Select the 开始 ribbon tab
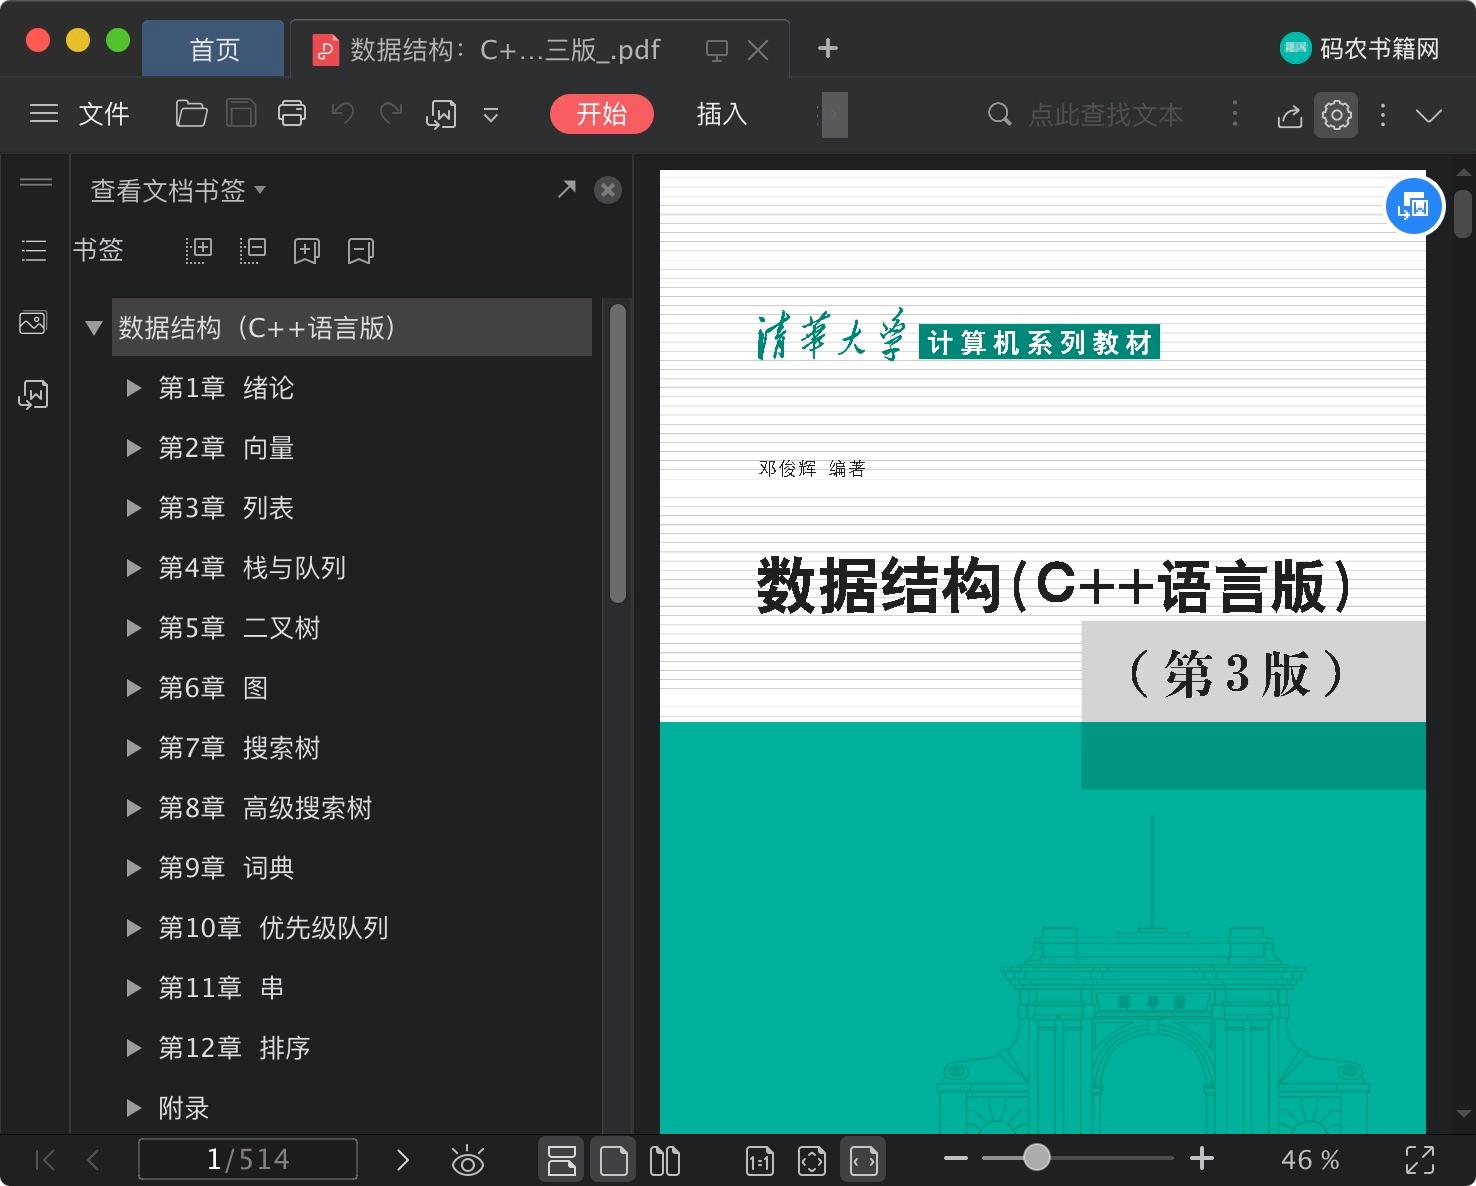1476x1186 pixels. 602,114
